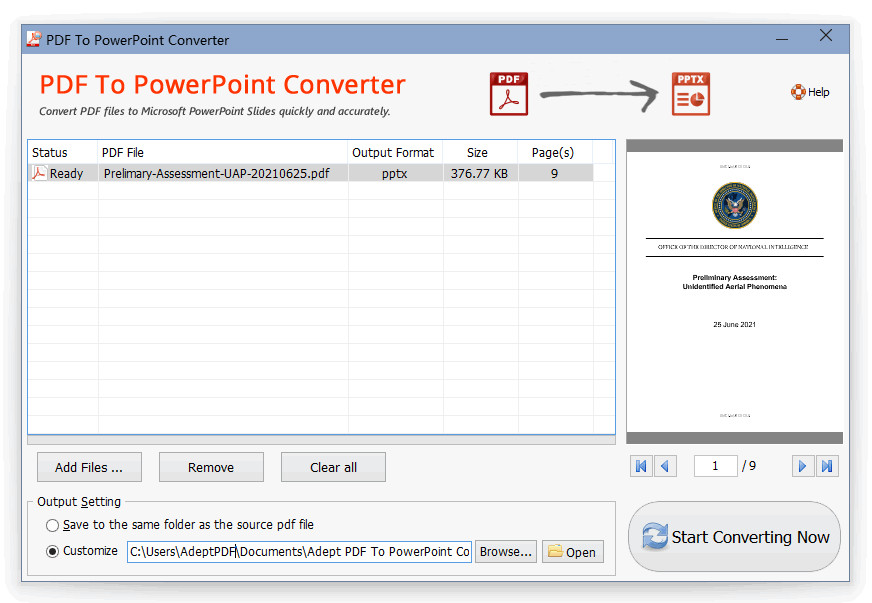Go to the first page of preview

tap(641, 466)
